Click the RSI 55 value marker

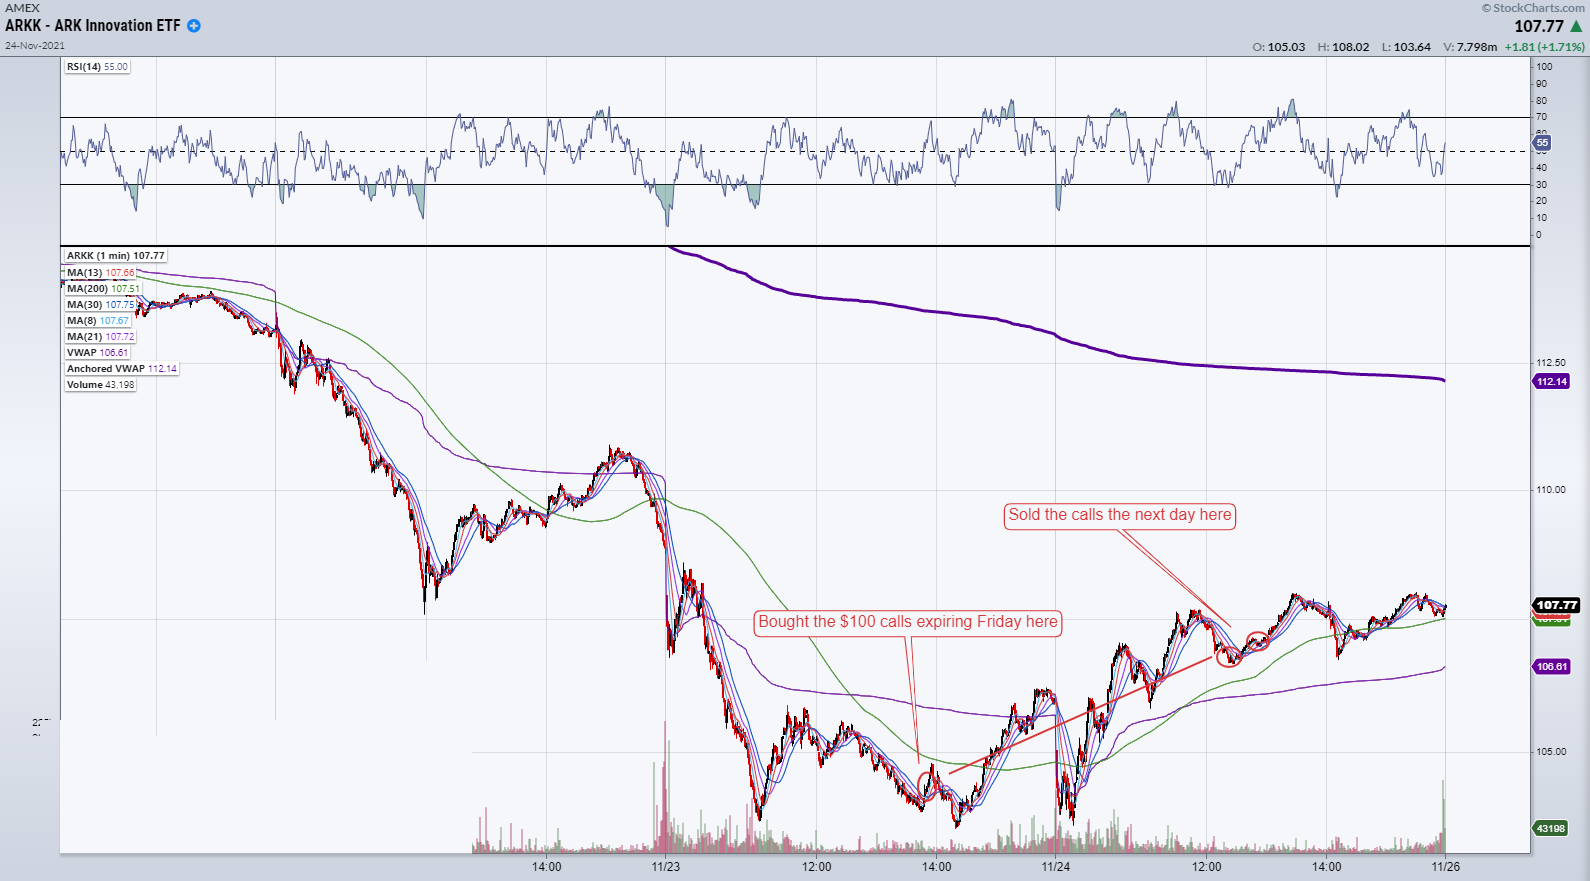point(1542,143)
